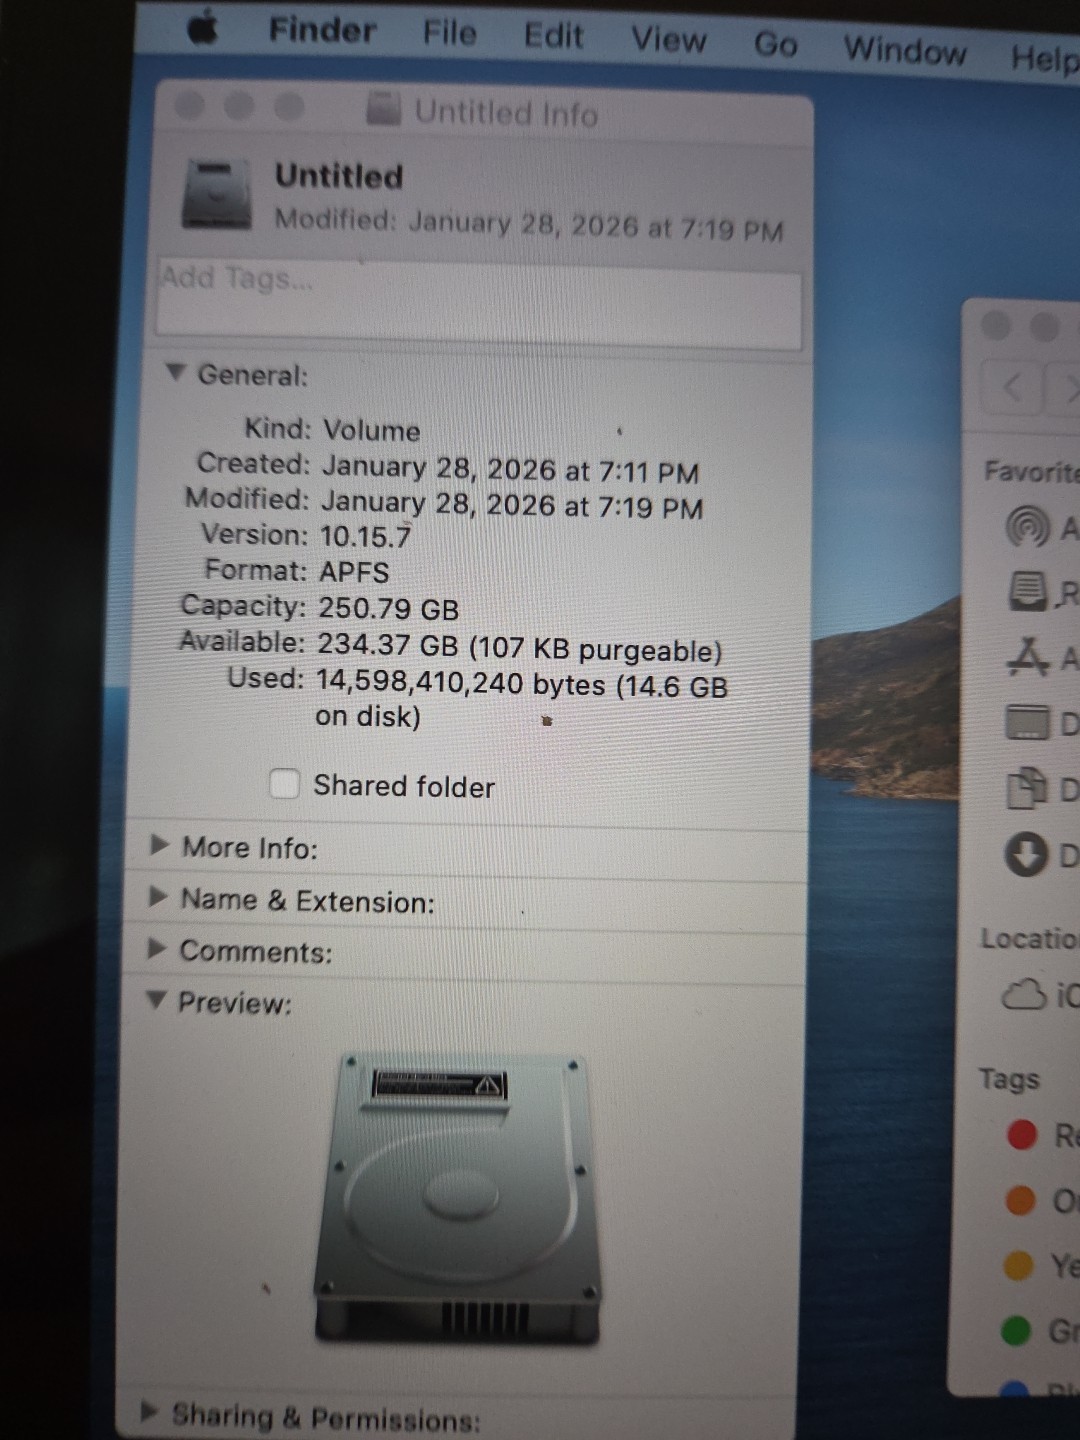Click the capacity value 250.79 GB

[x=388, y=608]
